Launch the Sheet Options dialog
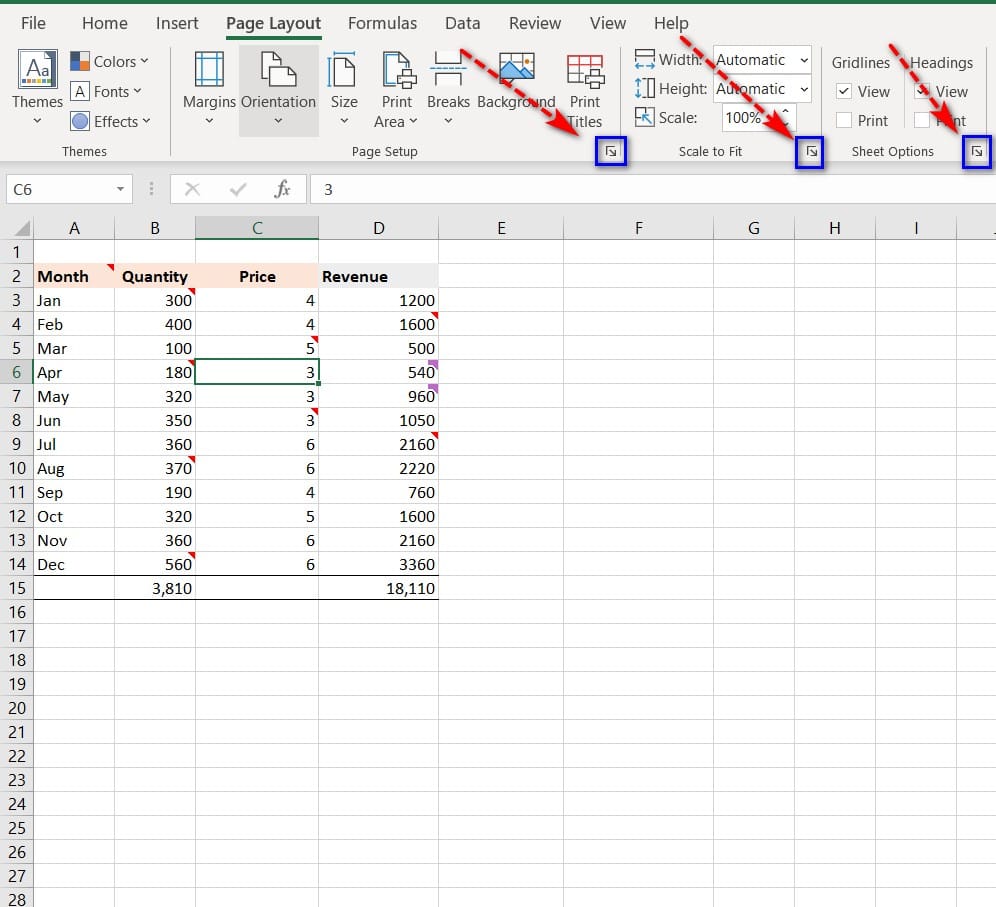Viewport: 996px width, 907px height. coord(977,151)
